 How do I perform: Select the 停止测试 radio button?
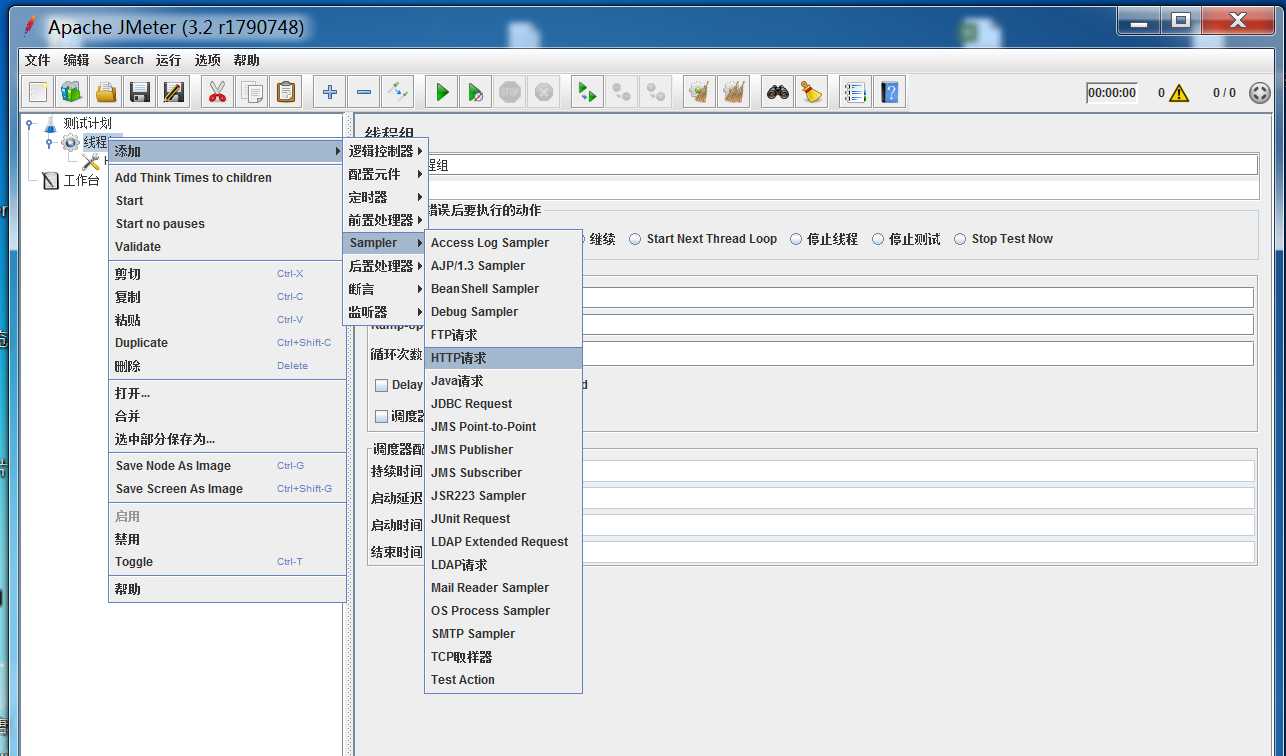pos(878,239)
